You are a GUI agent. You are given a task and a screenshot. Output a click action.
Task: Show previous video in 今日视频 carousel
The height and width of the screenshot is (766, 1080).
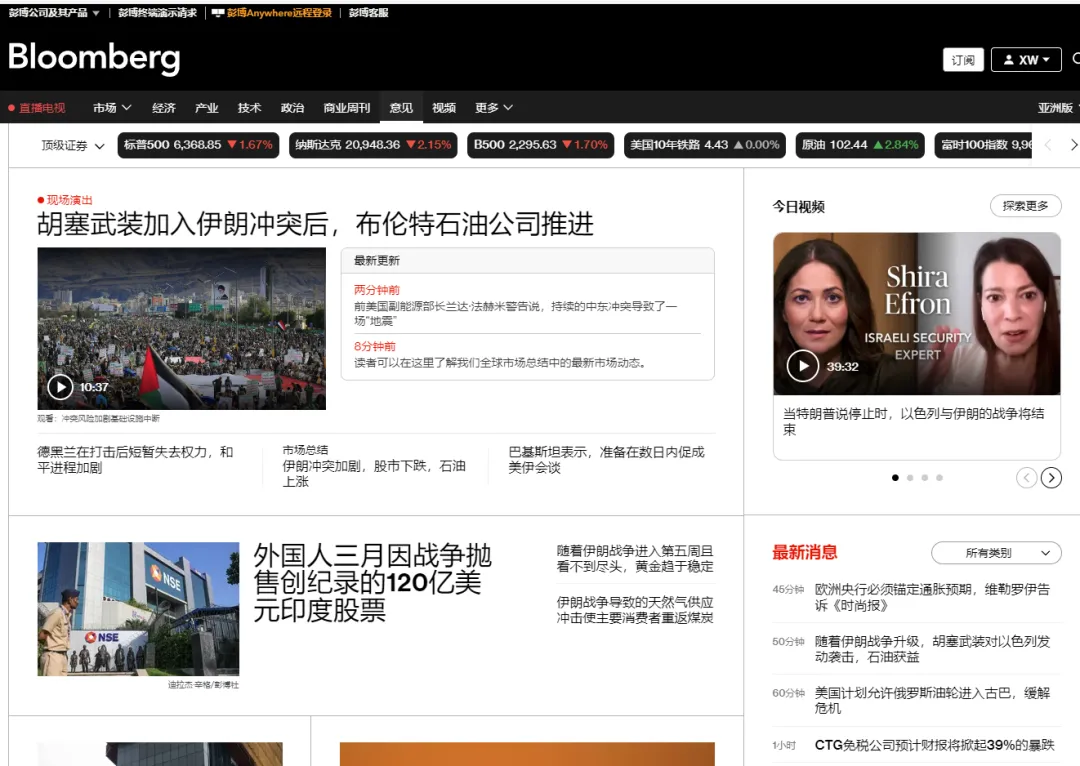pyautogui.click(x=1026, y=477)
